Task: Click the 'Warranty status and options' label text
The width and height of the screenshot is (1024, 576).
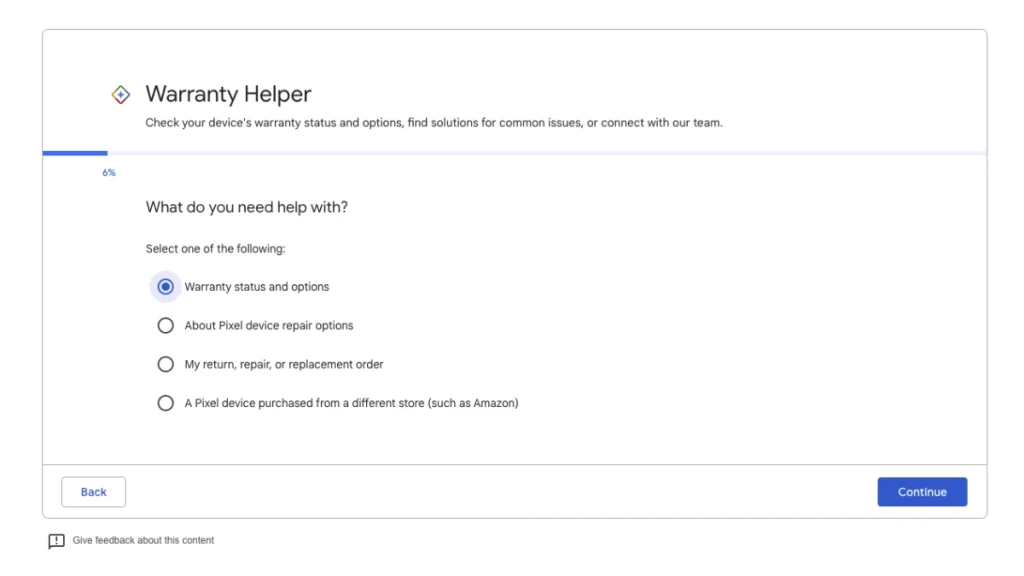Action: (x=257, y=287)
